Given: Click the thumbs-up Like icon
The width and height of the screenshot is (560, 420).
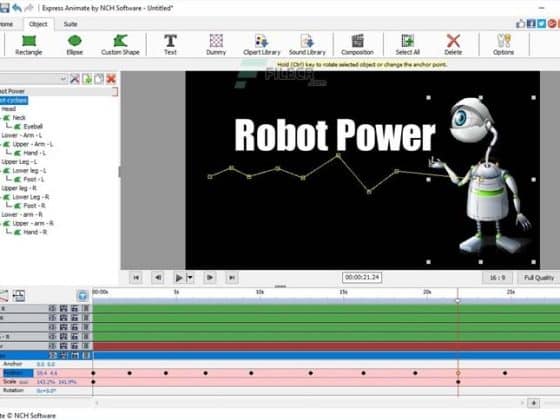Looking at the screenshot, I should 521,24.
